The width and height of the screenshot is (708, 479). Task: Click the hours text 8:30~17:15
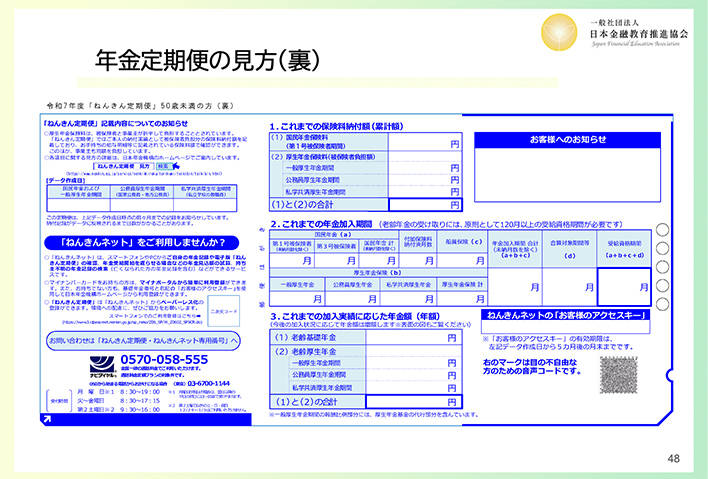click(x=140, y=400)
